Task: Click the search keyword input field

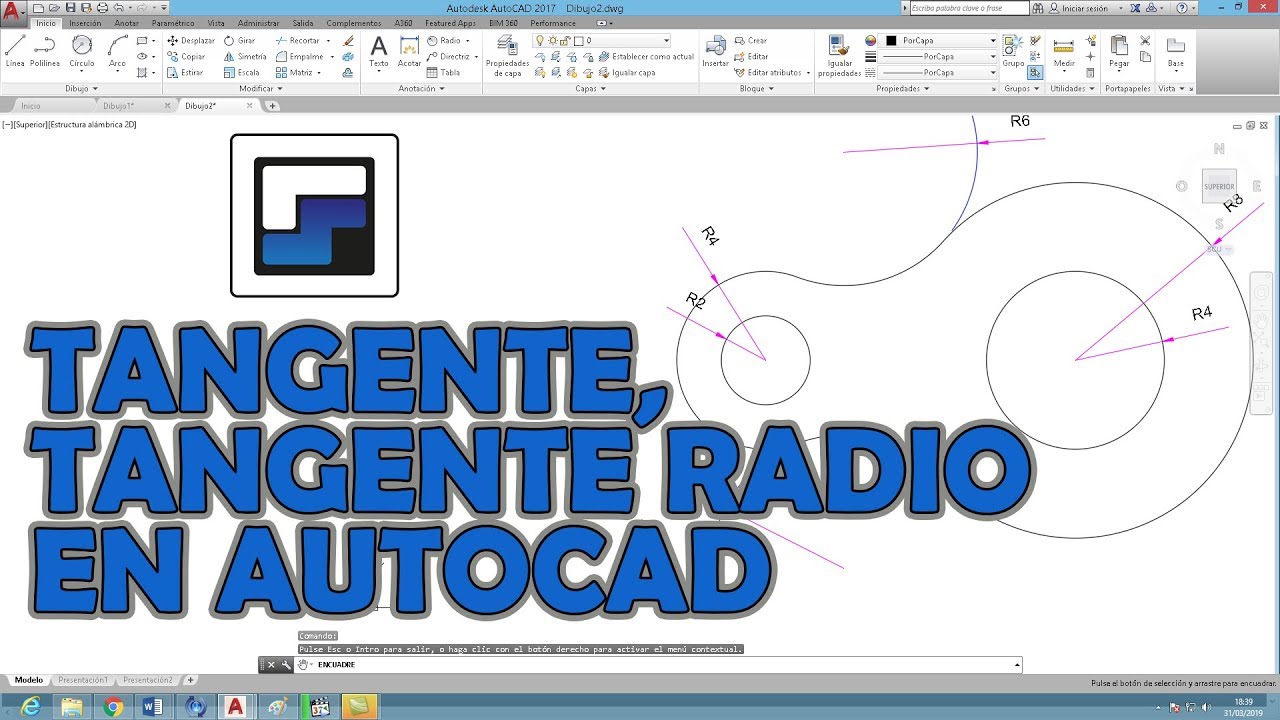Action: click(x=969, y=8)
